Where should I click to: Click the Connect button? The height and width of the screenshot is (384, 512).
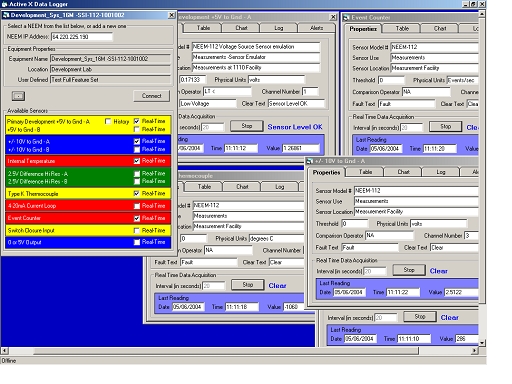click(151, 96)
